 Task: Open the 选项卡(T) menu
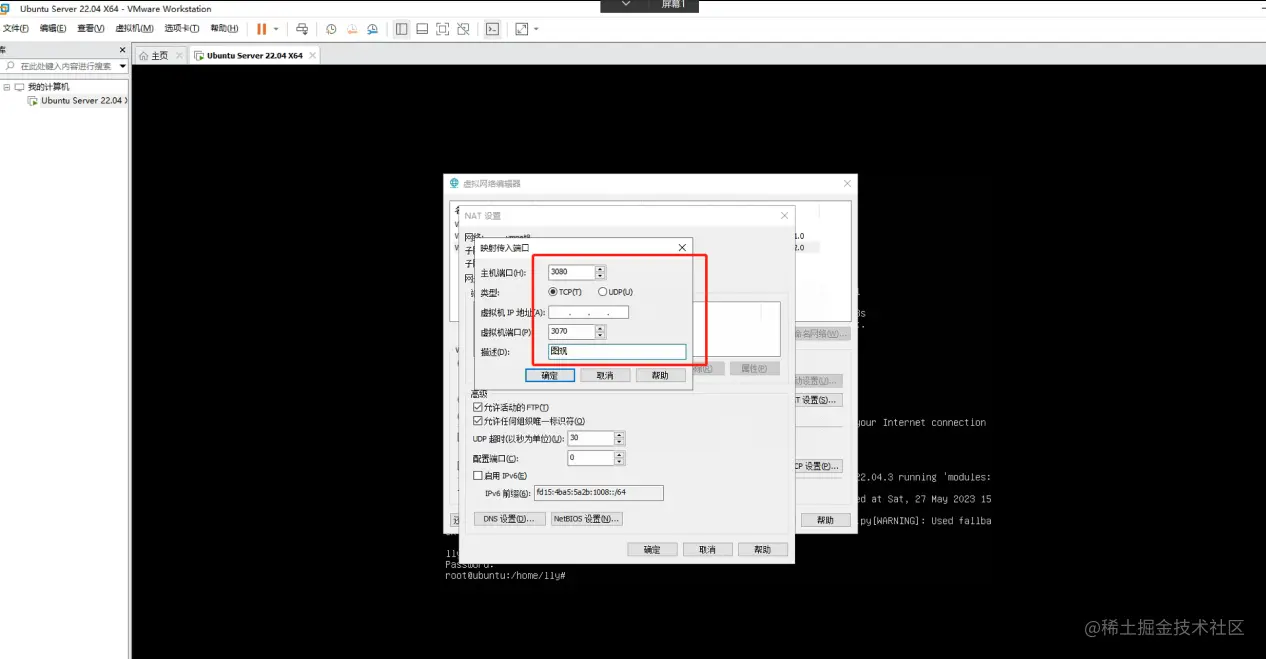point(182,28)
